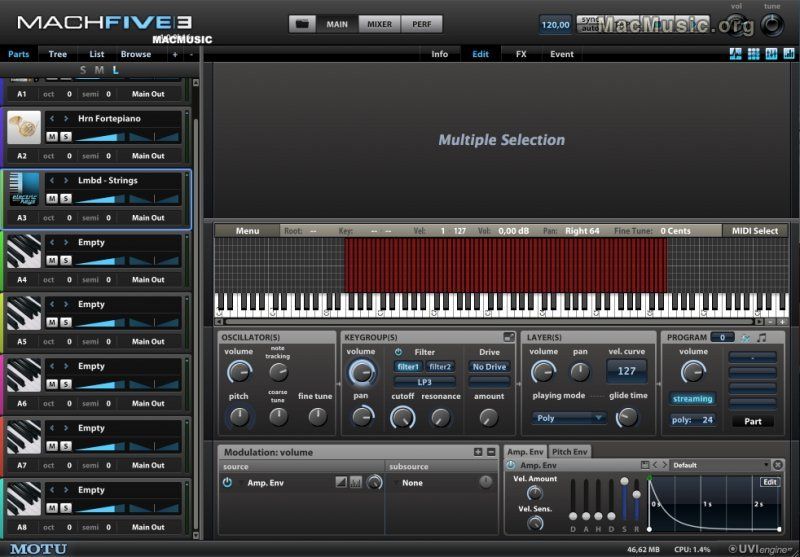
Task: Open the FX tab
Action: click(x=521, y=54)
